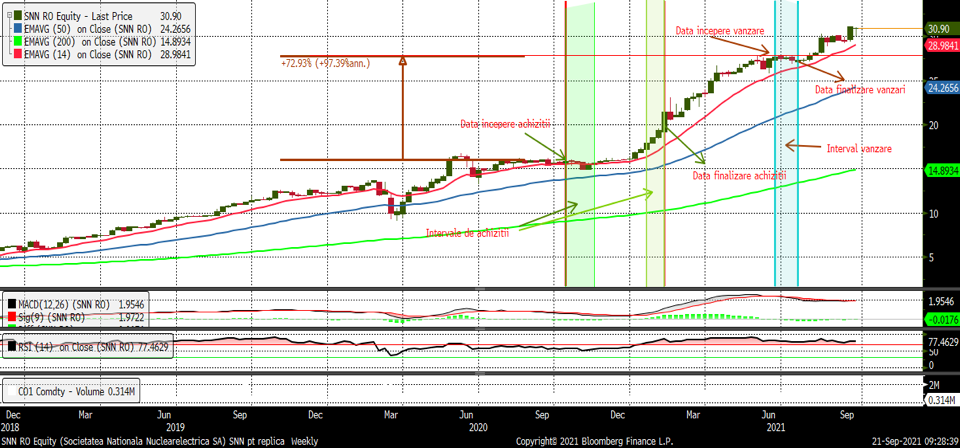Image resolution: width=960 pixels, height=448 pixels.
Task: Click the black RSI (14) legend swatch
Action: click(x=12, y=347)
